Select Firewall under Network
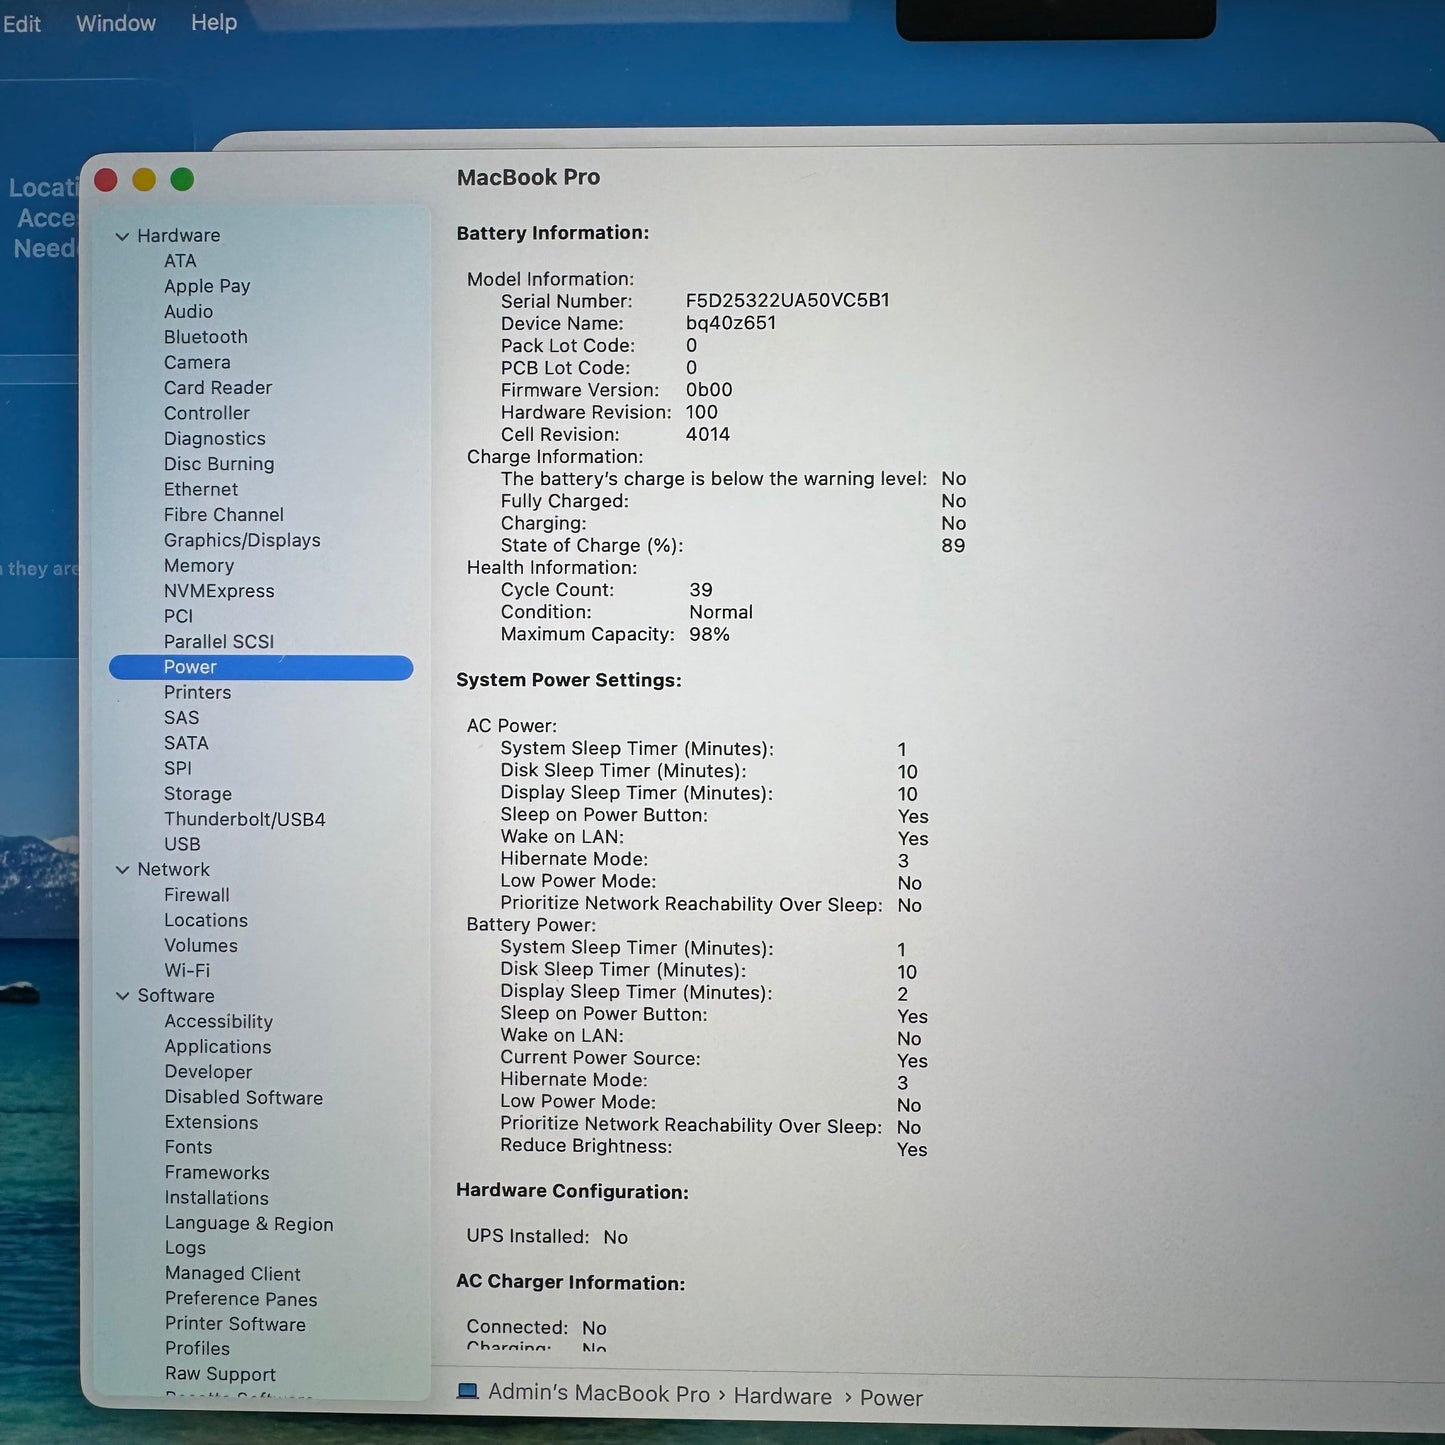 coord(197,895)
